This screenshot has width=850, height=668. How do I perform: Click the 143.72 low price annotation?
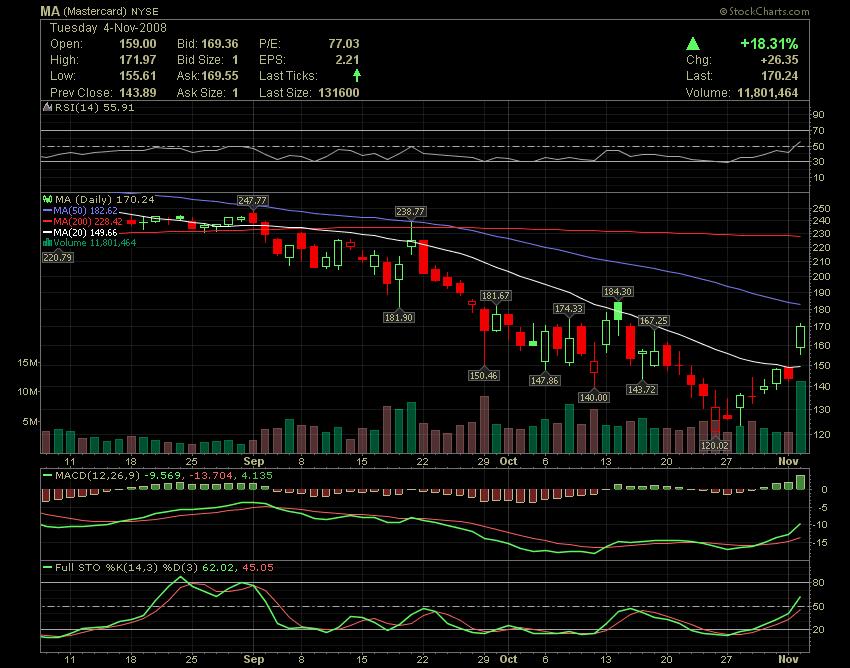642,389
